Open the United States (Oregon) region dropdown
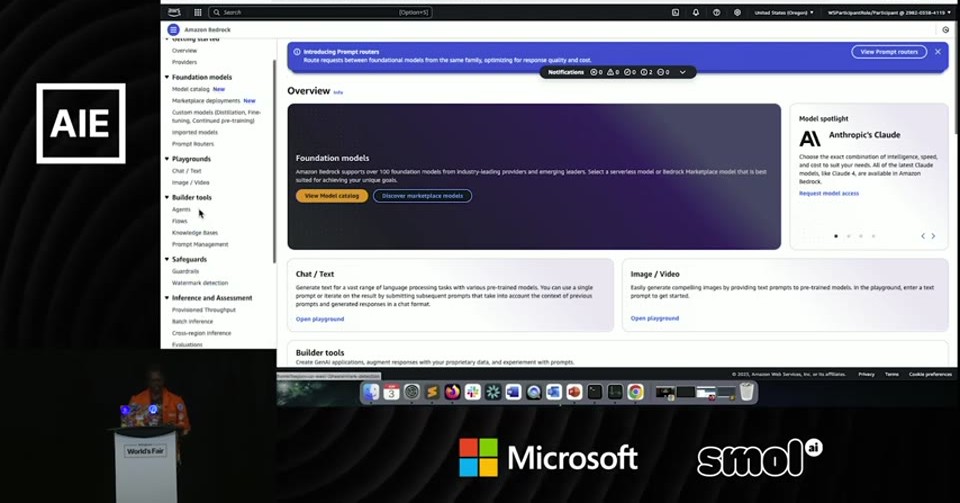 [784, 12]
